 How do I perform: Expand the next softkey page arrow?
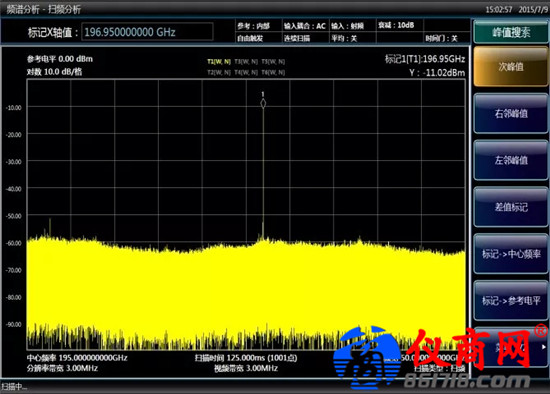544,347
